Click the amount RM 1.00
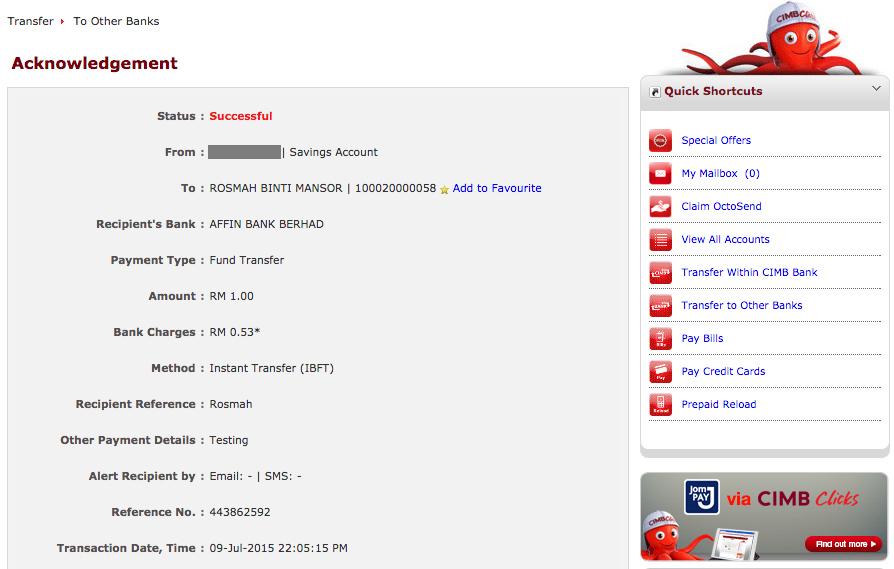Viewport: 894px width, 569px height. tap(231, 296)
